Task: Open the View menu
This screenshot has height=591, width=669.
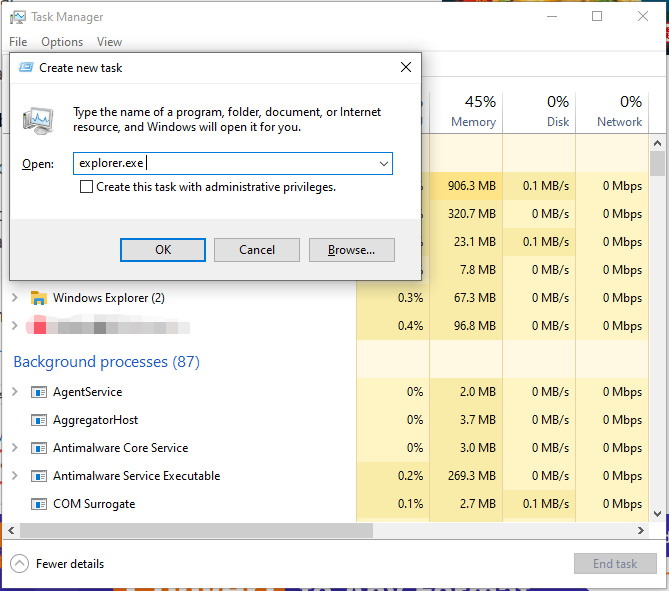Action: pyautogui.click(x=109, y=42)
